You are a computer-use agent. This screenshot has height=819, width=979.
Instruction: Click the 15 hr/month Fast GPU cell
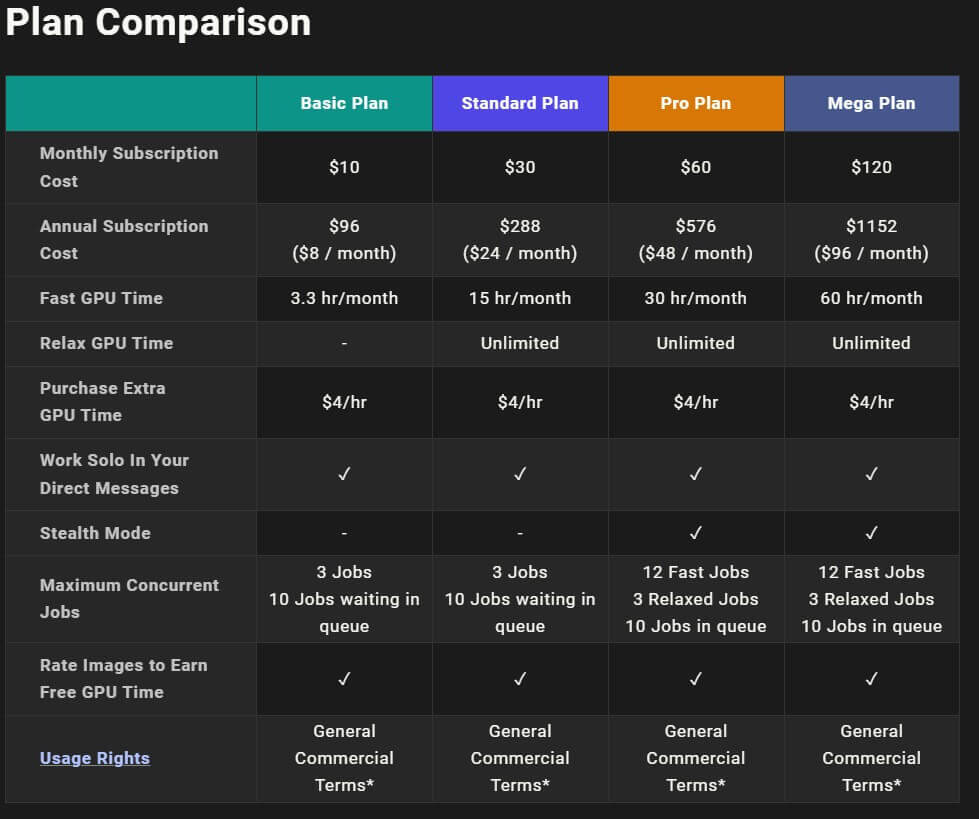click(x=520, y=298)
